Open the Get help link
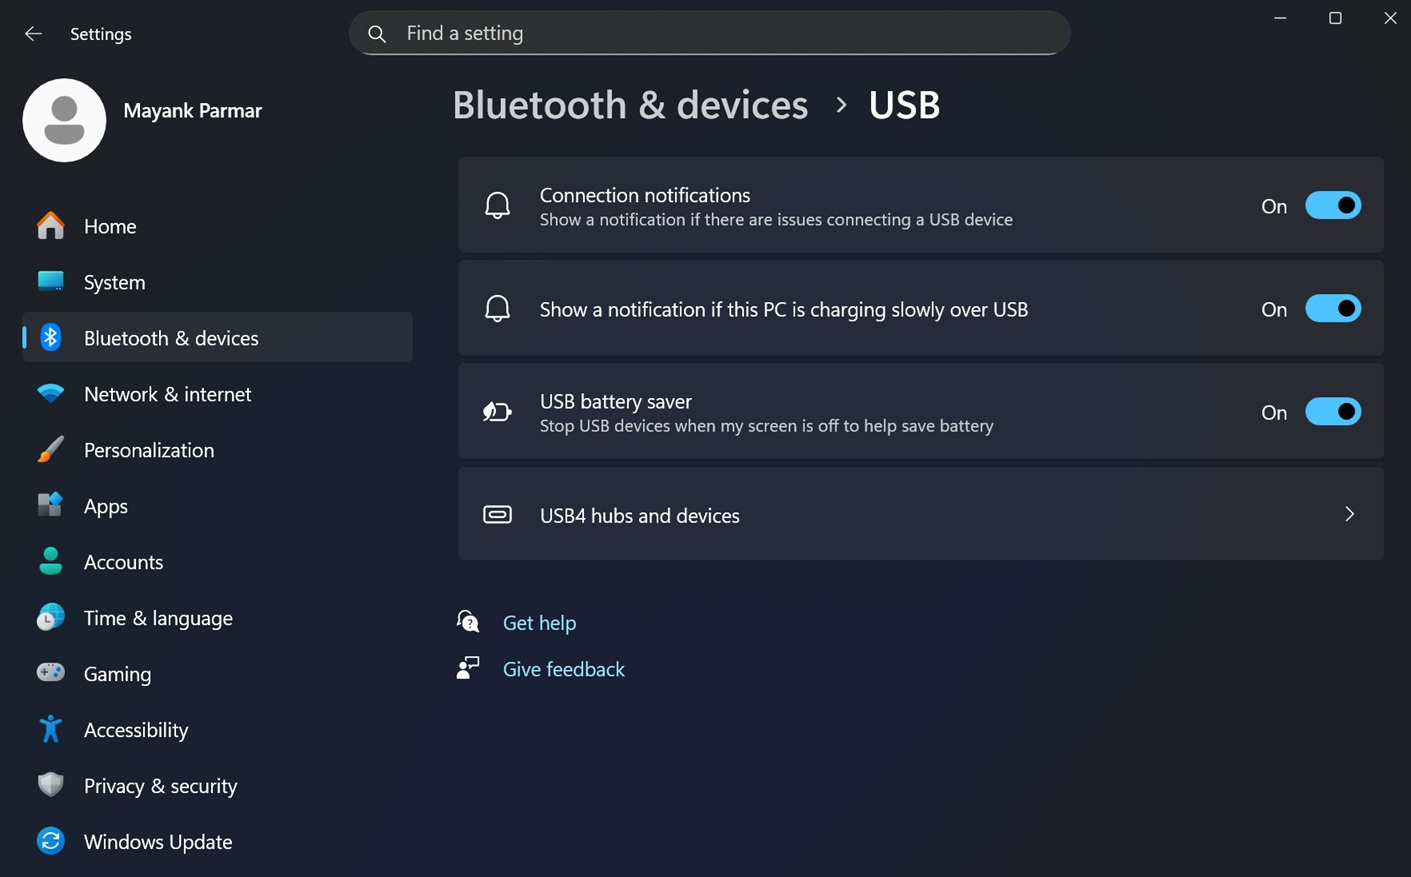 coord(539,623)
